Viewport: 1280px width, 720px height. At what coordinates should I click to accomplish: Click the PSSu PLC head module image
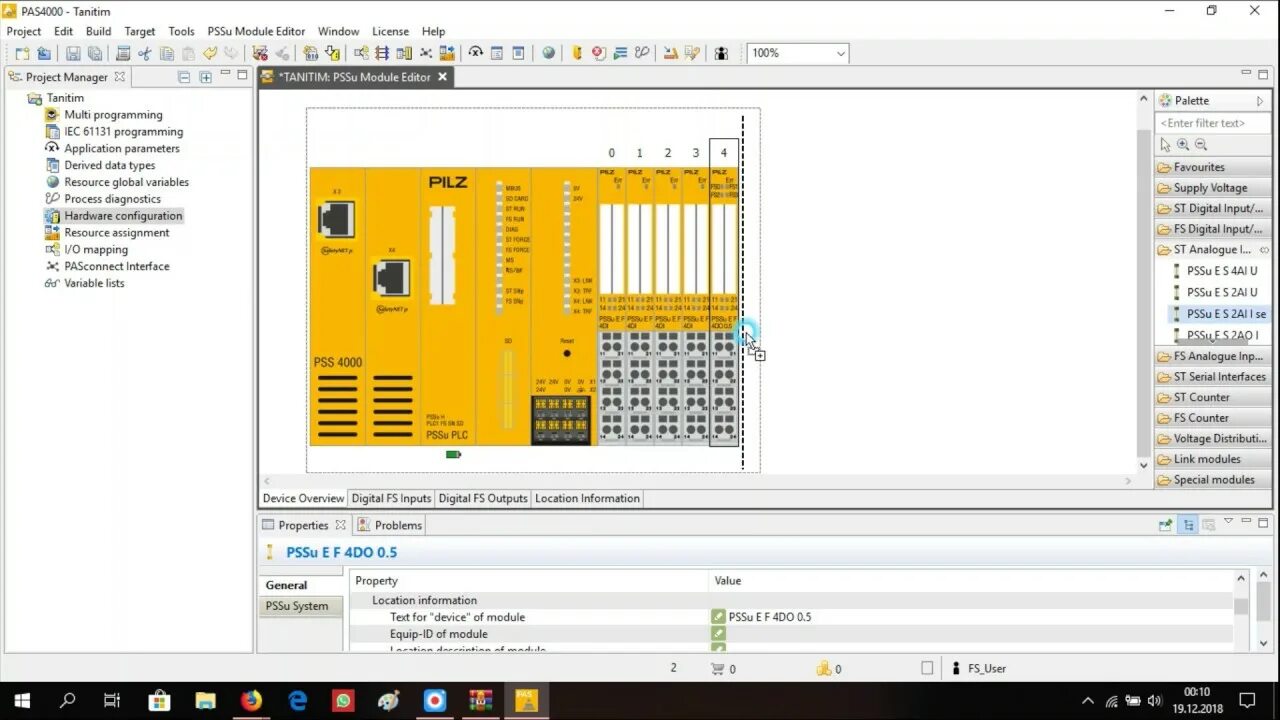(x=448, y=306)
